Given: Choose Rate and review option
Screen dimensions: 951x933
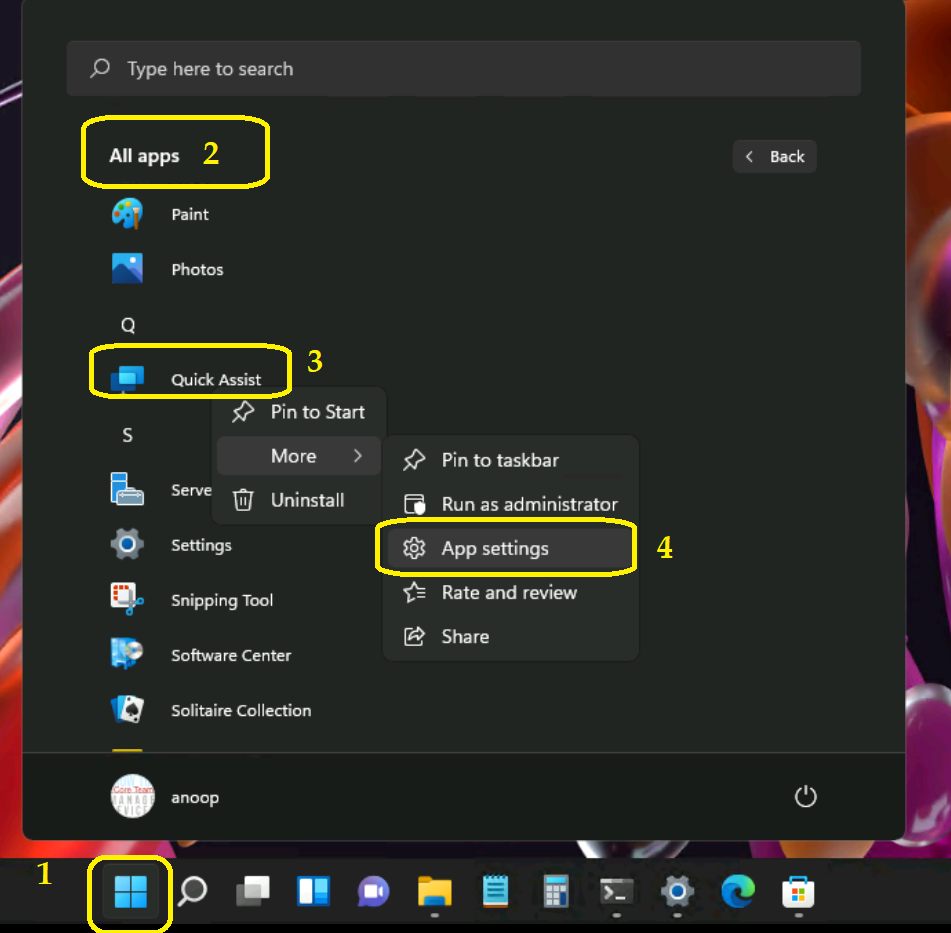Looking at the screenshot, I should (x=510, y=592).
